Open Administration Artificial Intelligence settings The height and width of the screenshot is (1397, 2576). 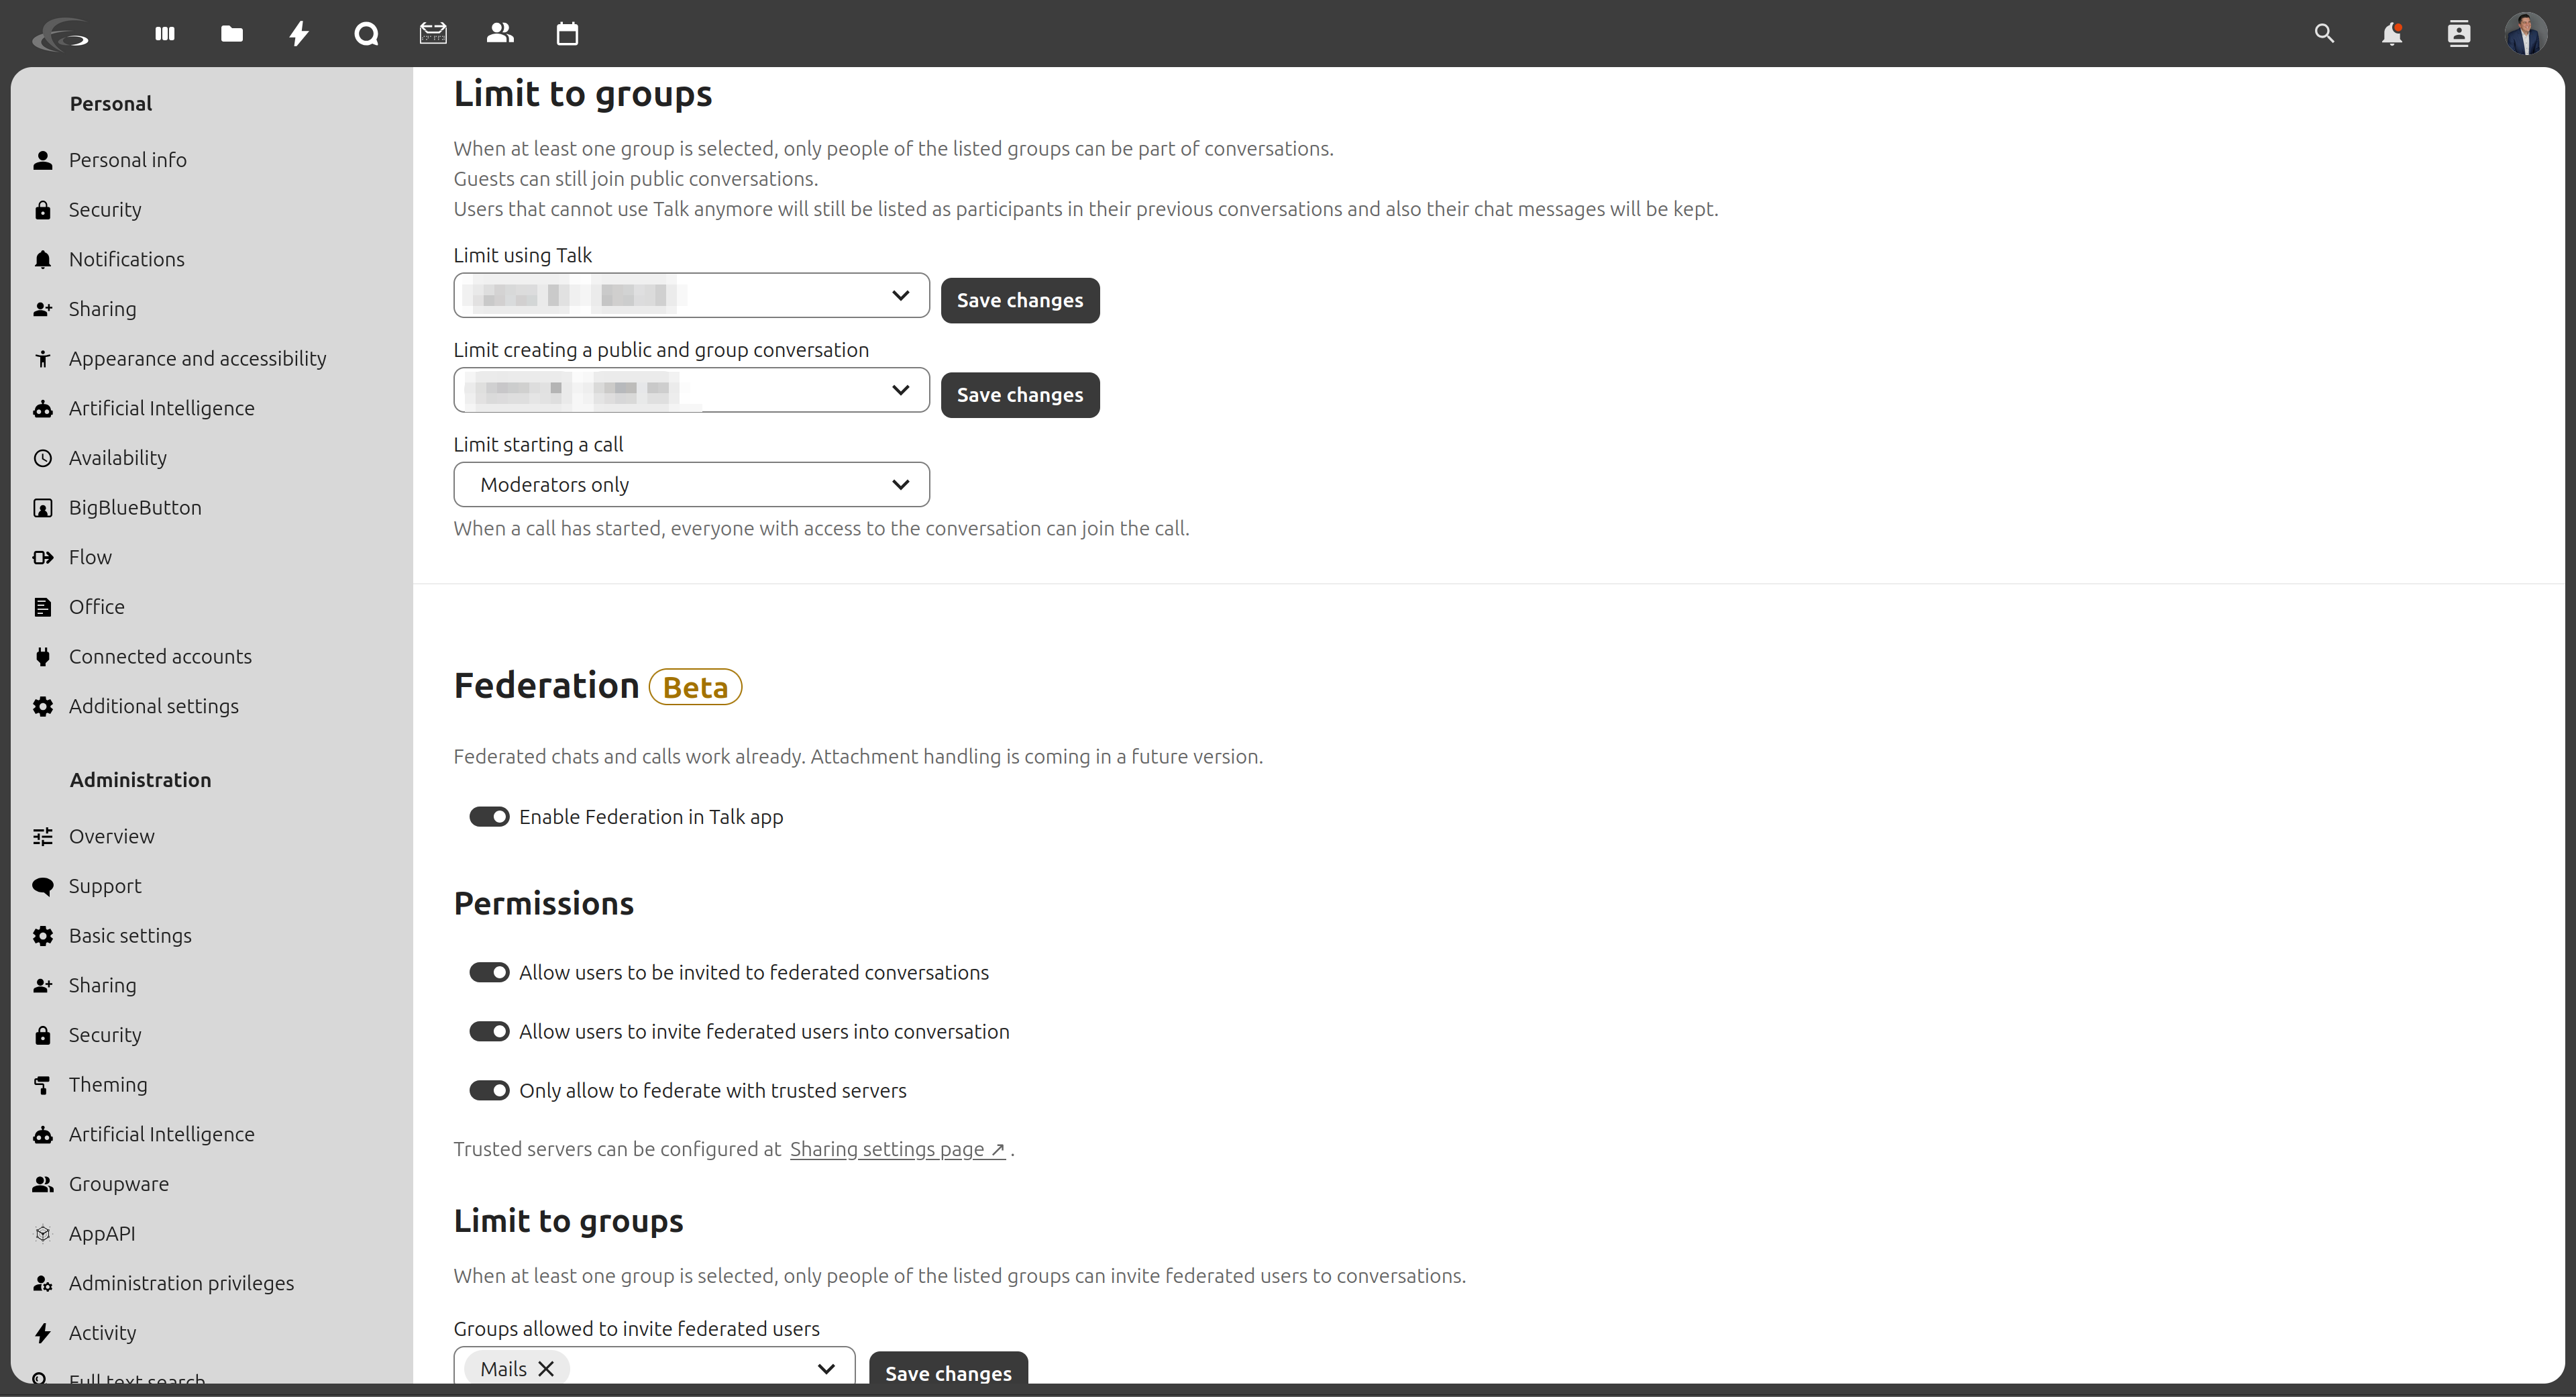pos(161,1135)
